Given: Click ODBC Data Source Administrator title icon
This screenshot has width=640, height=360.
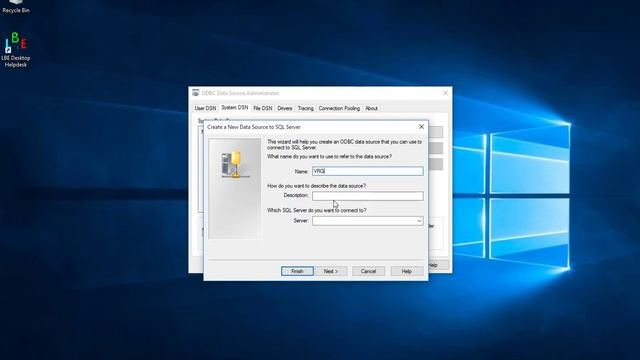Looking at the screenshot, I should click(x=196, y=93).
